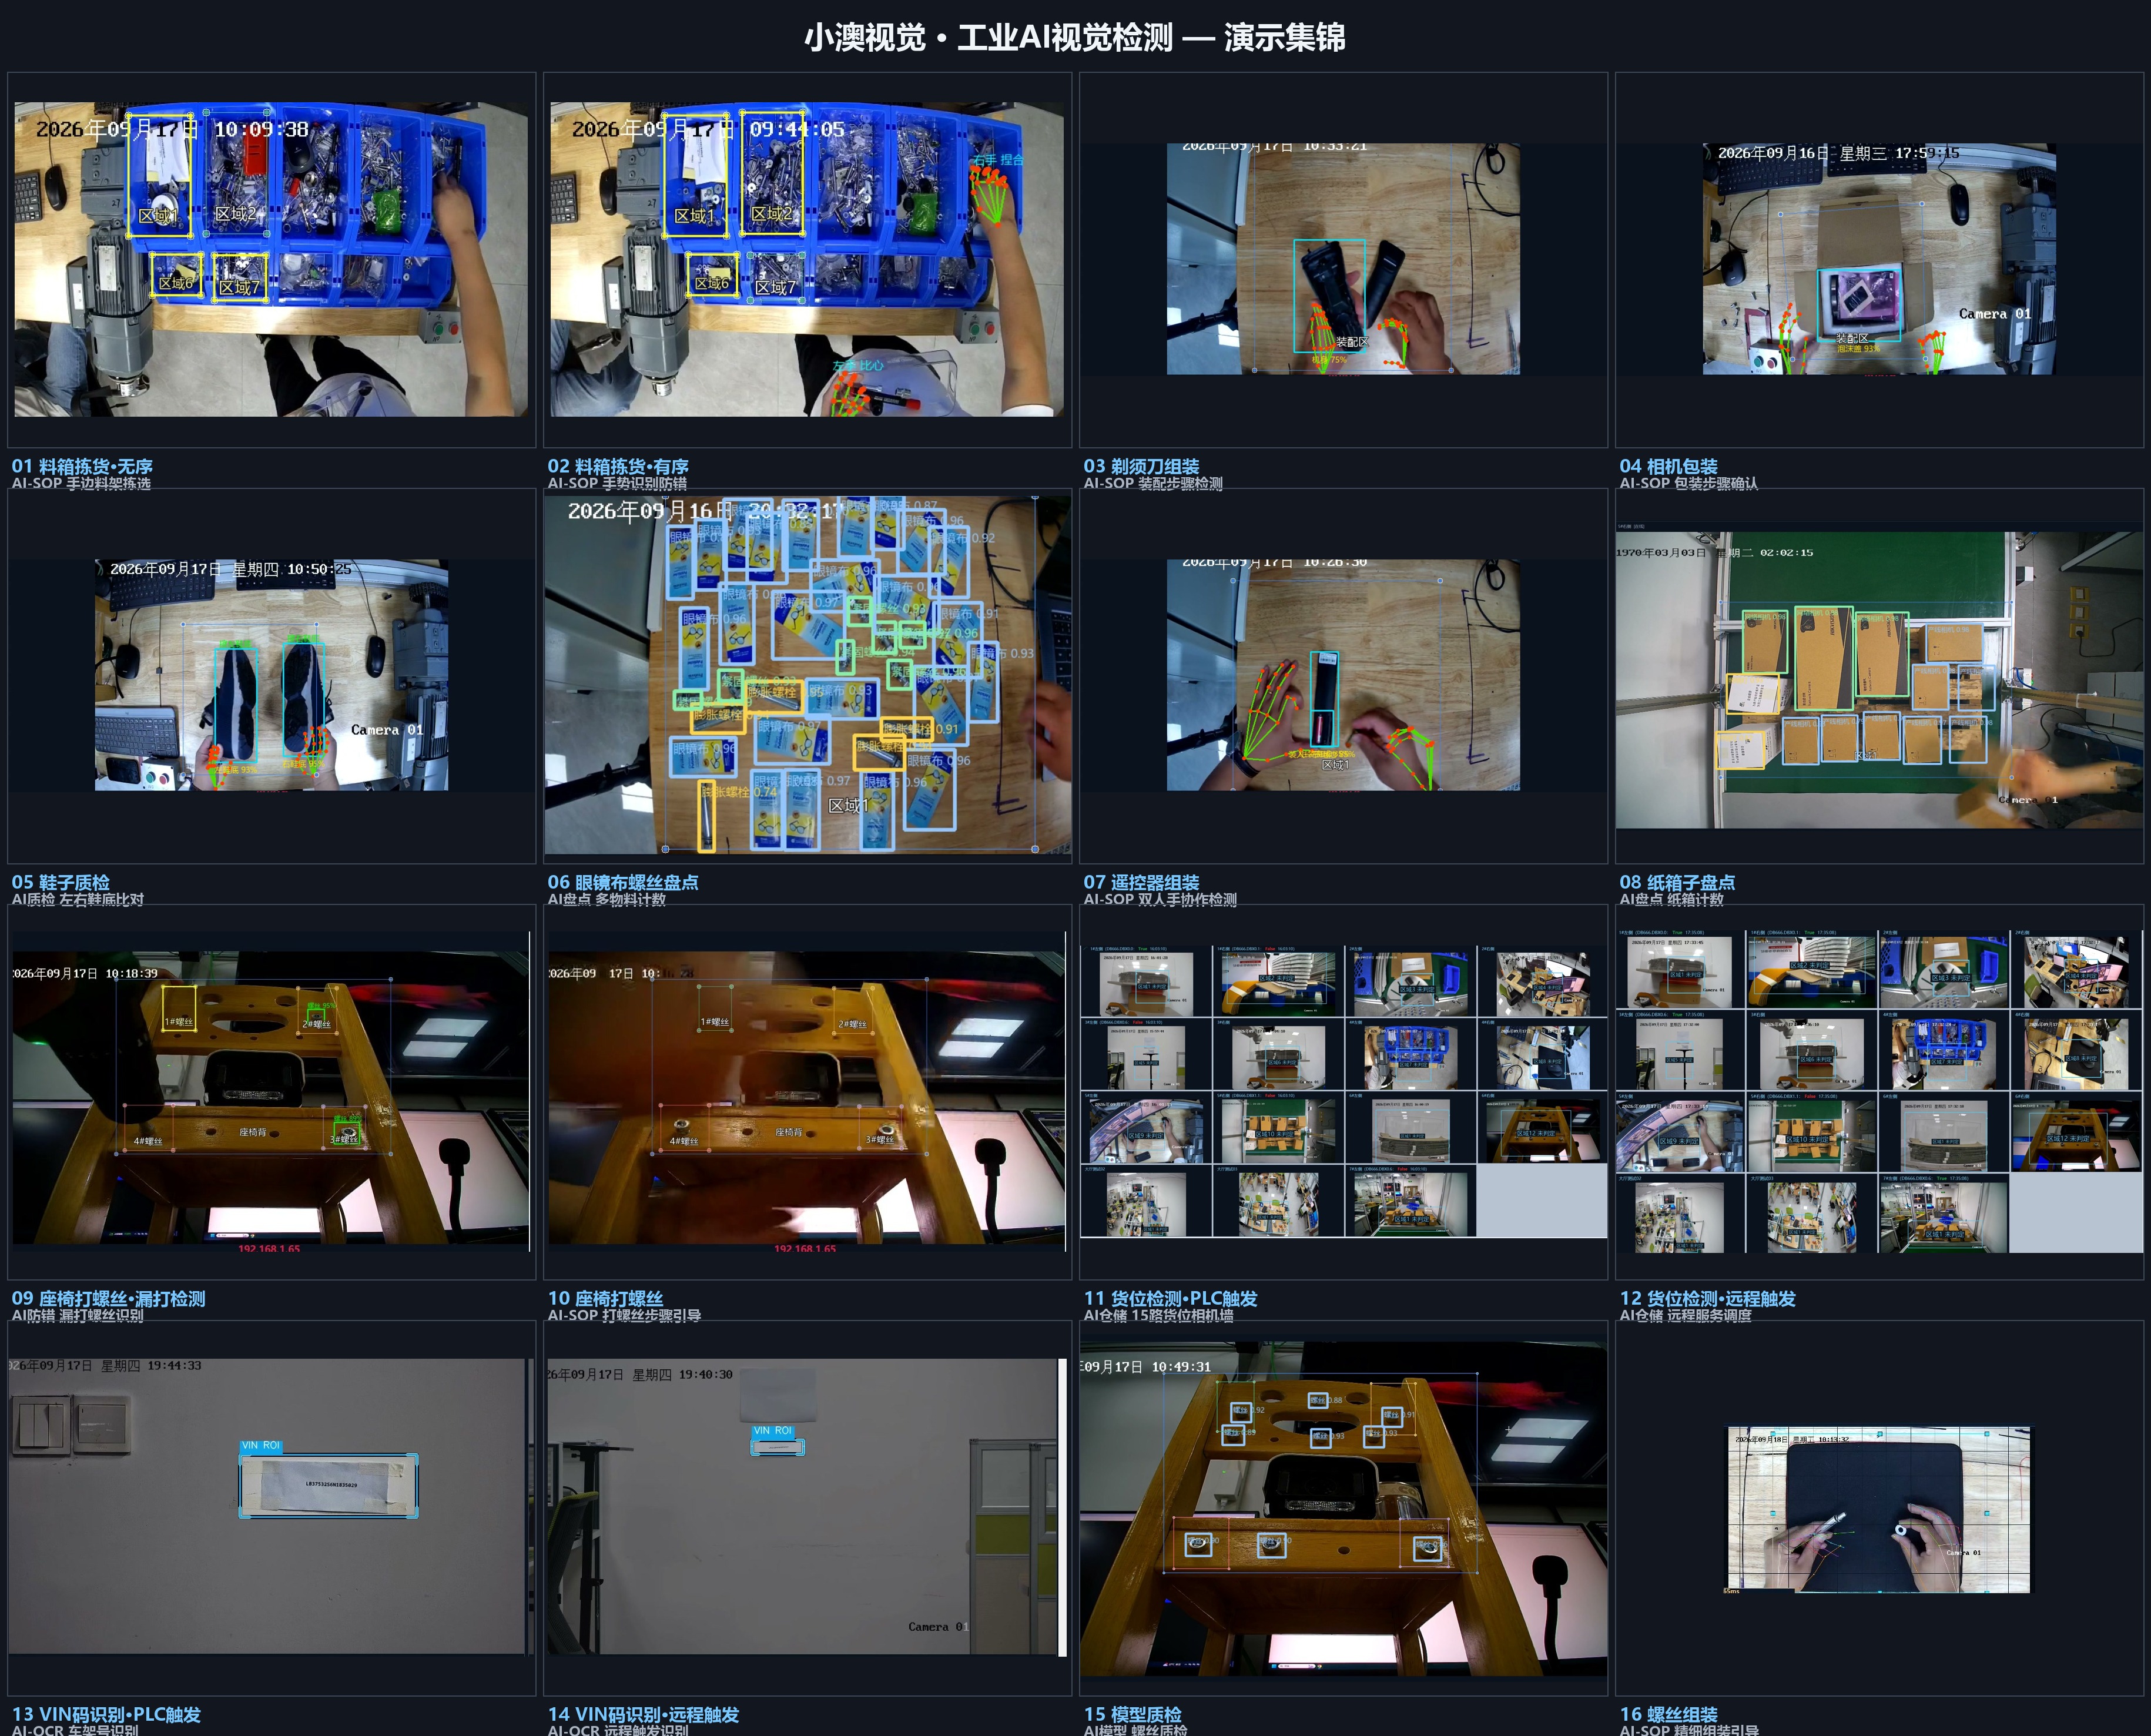Open the 12 货位检测·远程触发 camera wall thumbnail

click(x=1879, y=1092)
